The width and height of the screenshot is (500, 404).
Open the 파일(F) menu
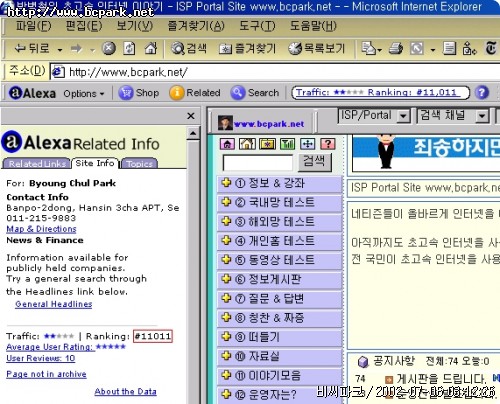[33, 26]
